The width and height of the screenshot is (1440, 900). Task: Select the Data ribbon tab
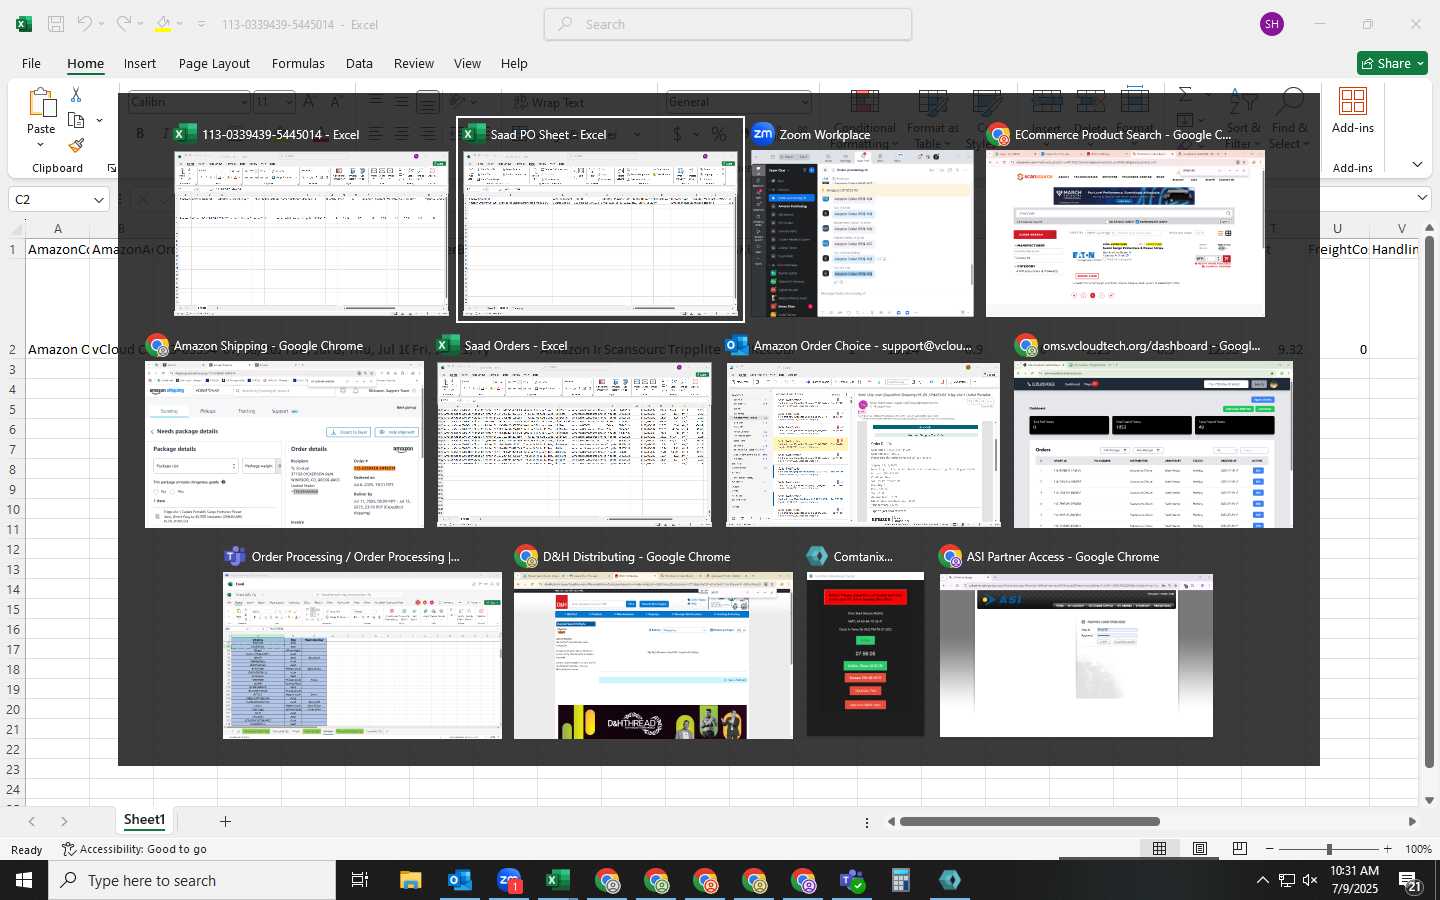[x=359, y=63]
